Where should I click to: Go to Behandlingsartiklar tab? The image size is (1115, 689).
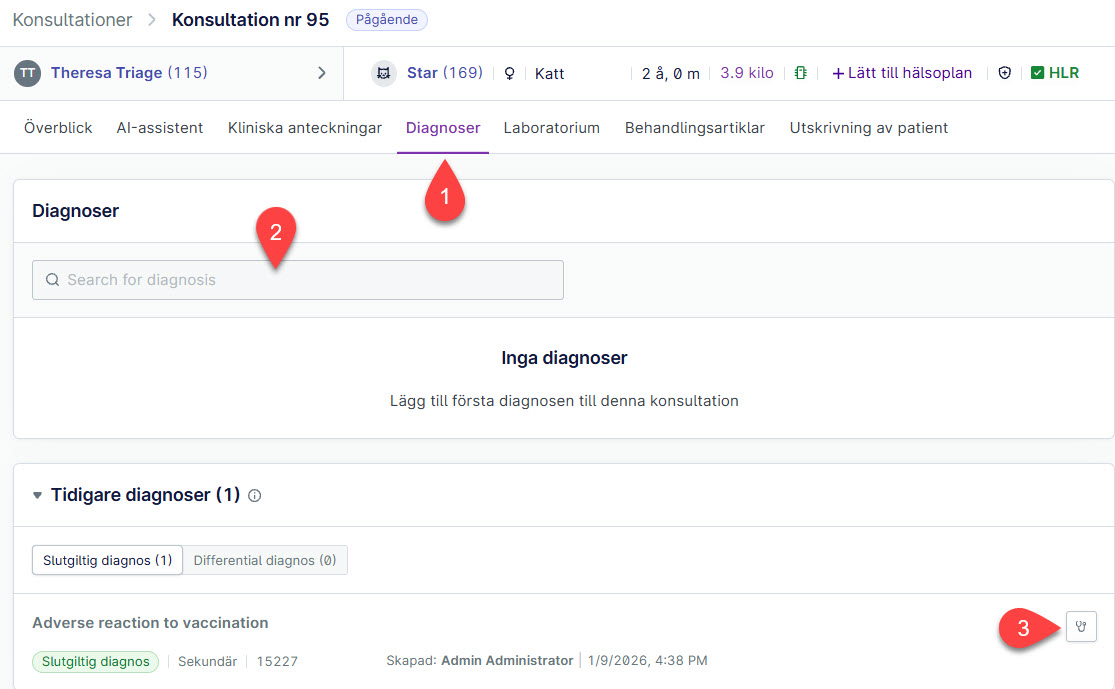(695, 128)
